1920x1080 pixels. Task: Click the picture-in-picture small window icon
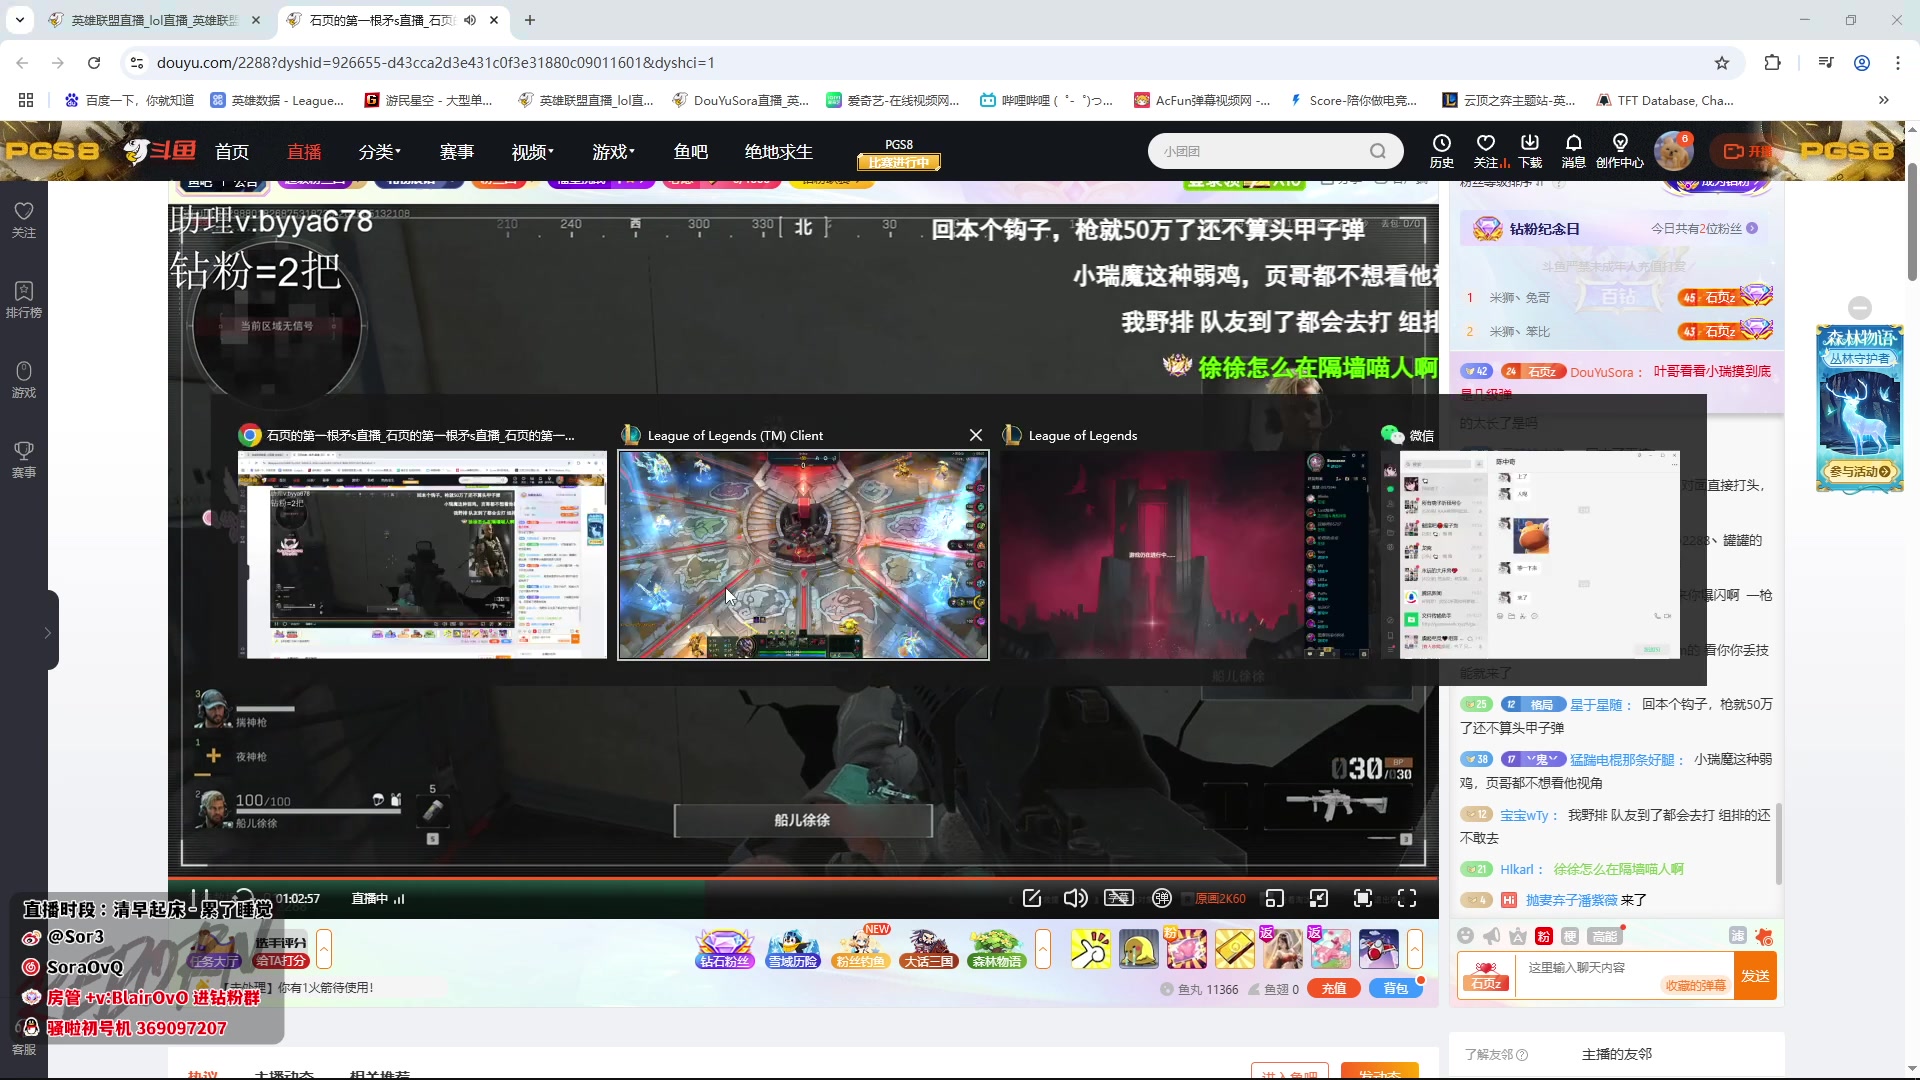pyautogui.click(x=1319, y=898)
